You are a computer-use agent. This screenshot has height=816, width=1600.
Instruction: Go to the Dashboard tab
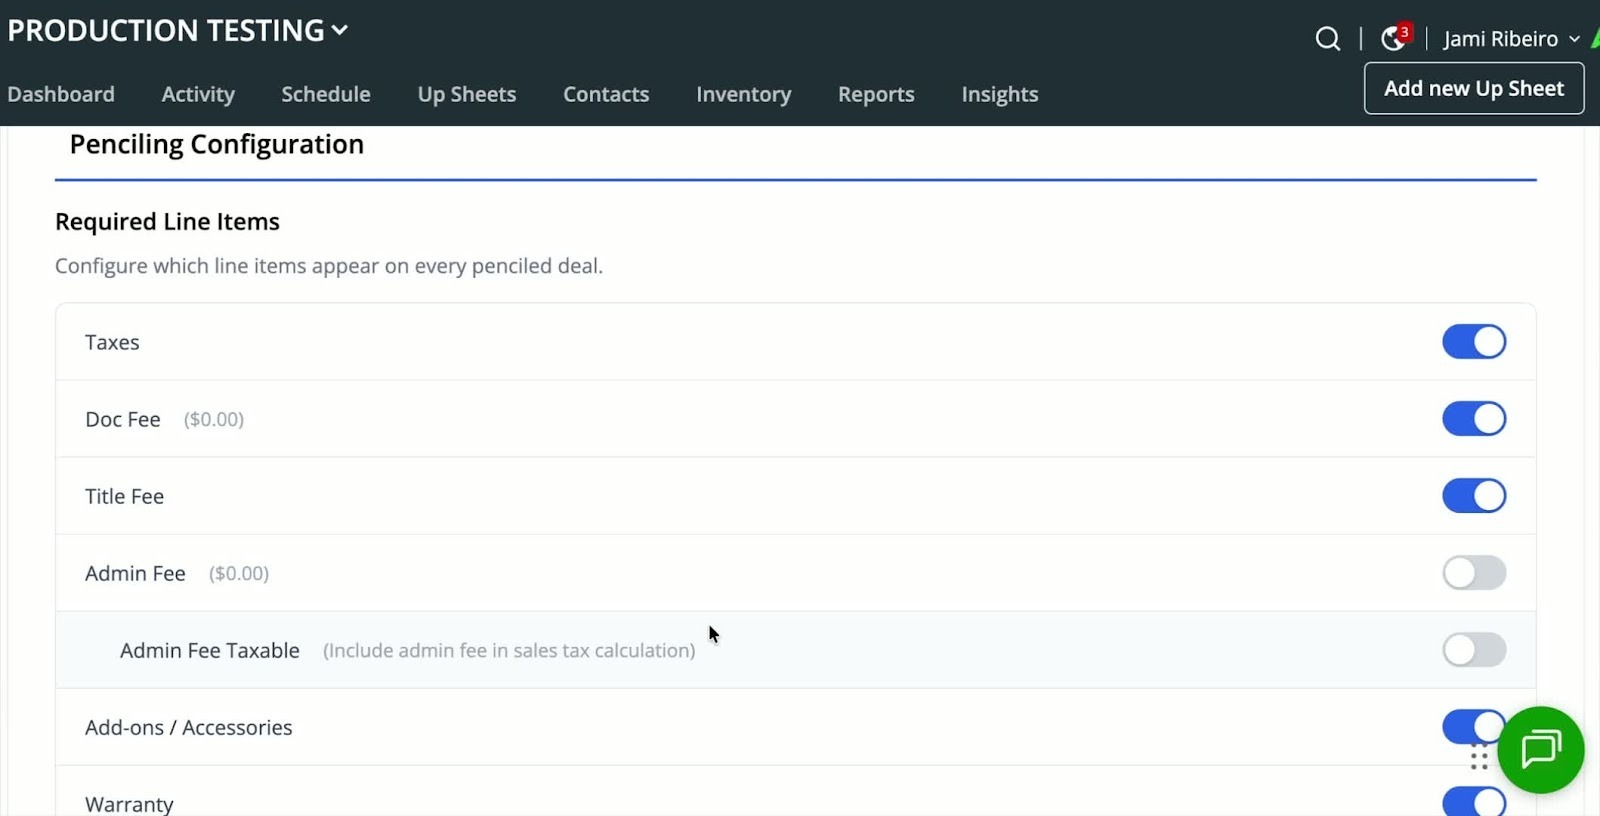[x=61, y=94]
